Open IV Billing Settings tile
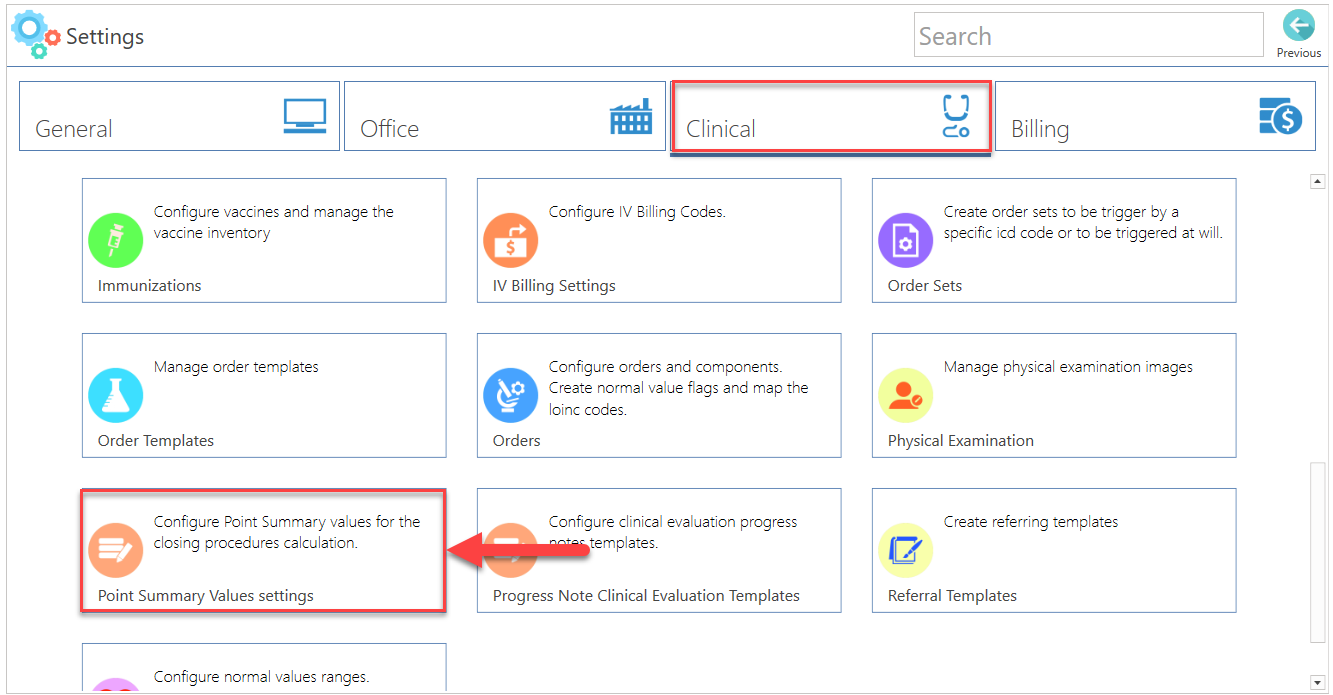 point(659,240)
